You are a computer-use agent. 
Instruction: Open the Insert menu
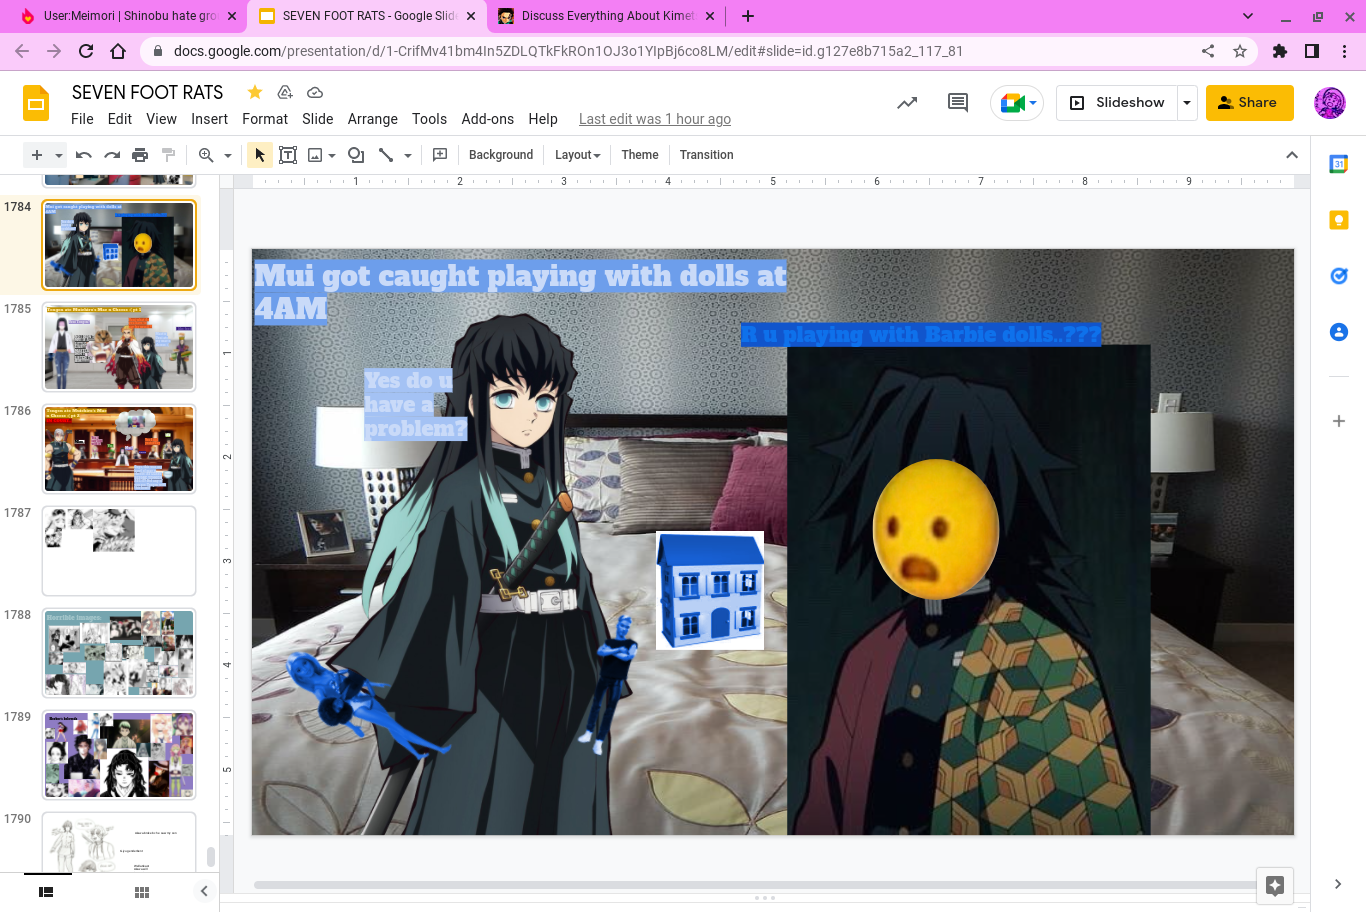(x=210, y=119)
